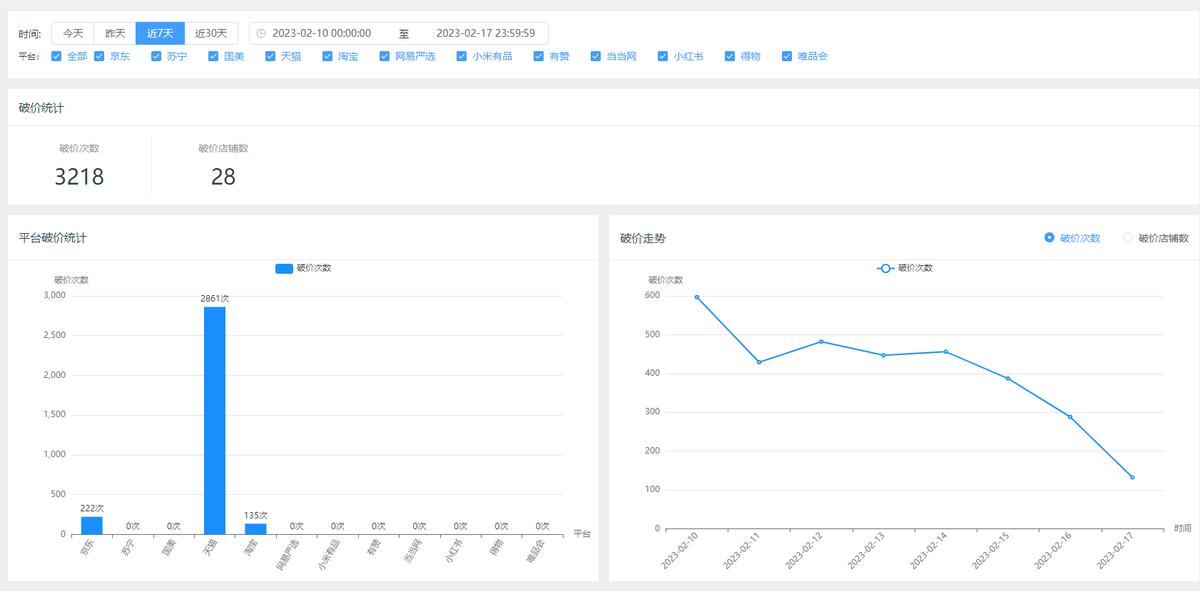Viewport: 1200px width, 591px height.
Task: Click the 天猫 bar showing 2861次
Action: pyautogui.click(x=215, y=420)
